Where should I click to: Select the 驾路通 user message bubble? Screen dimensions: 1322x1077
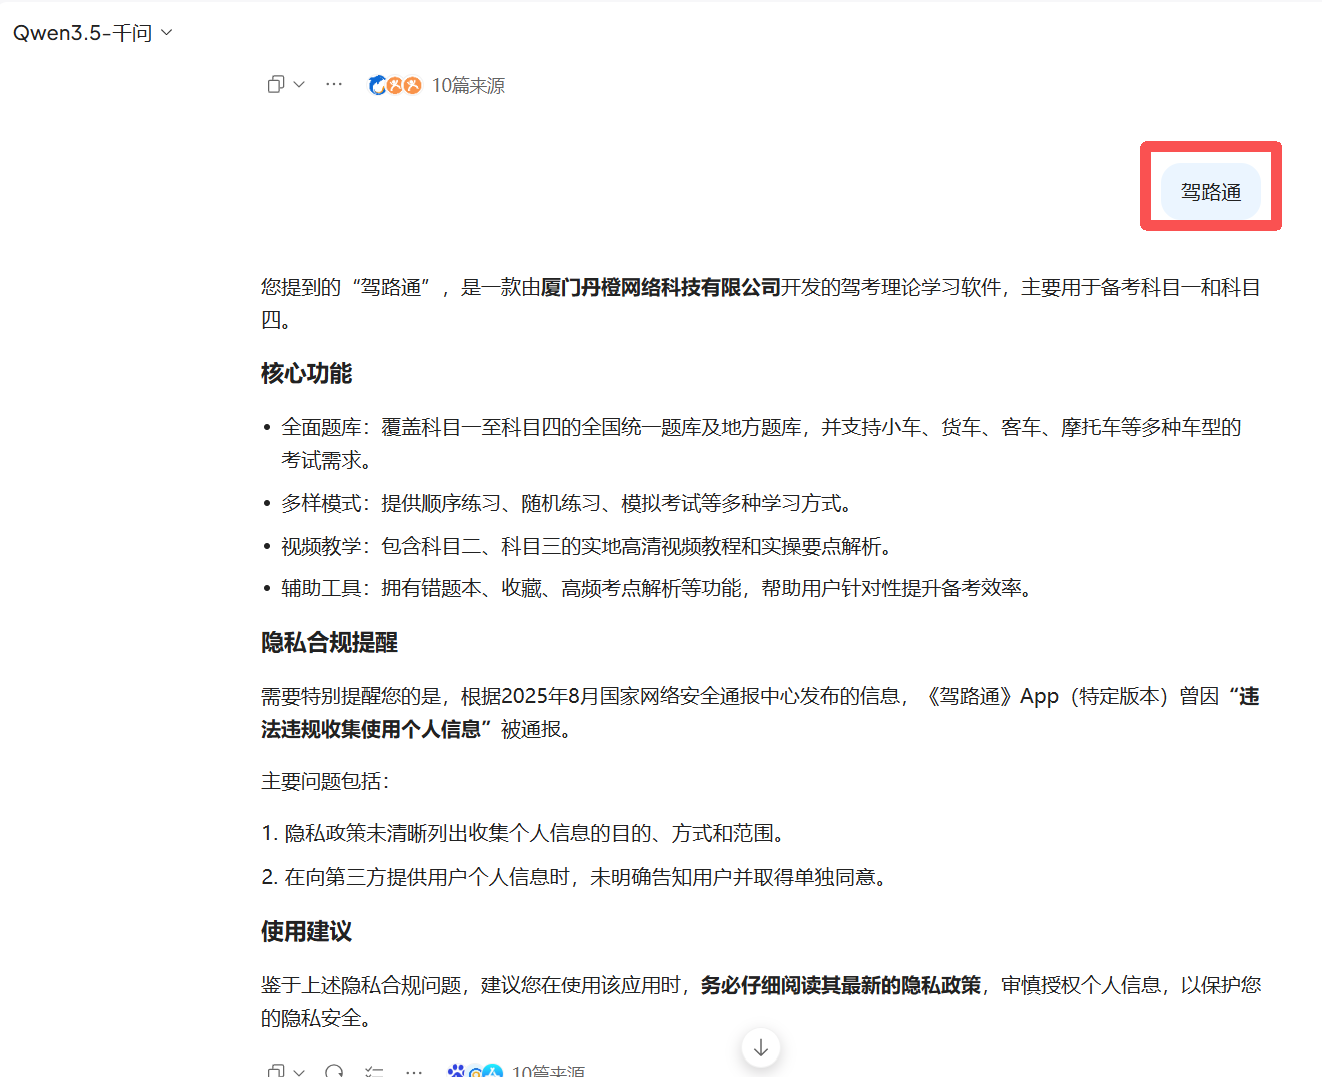click(x=1211, y=192)
